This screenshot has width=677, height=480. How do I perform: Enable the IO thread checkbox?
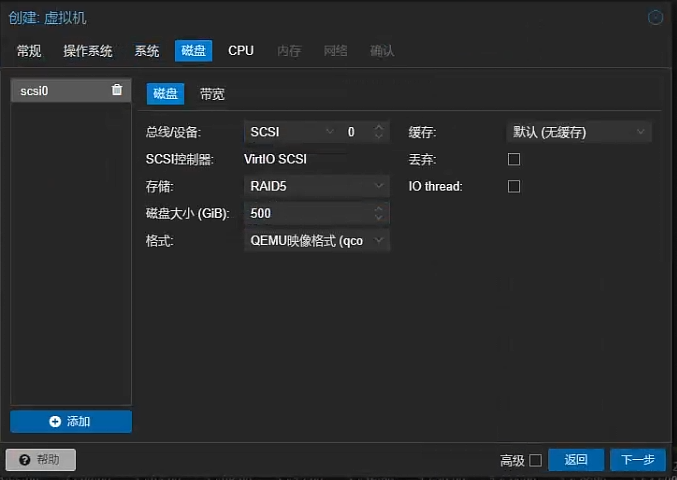coord(514,186)
